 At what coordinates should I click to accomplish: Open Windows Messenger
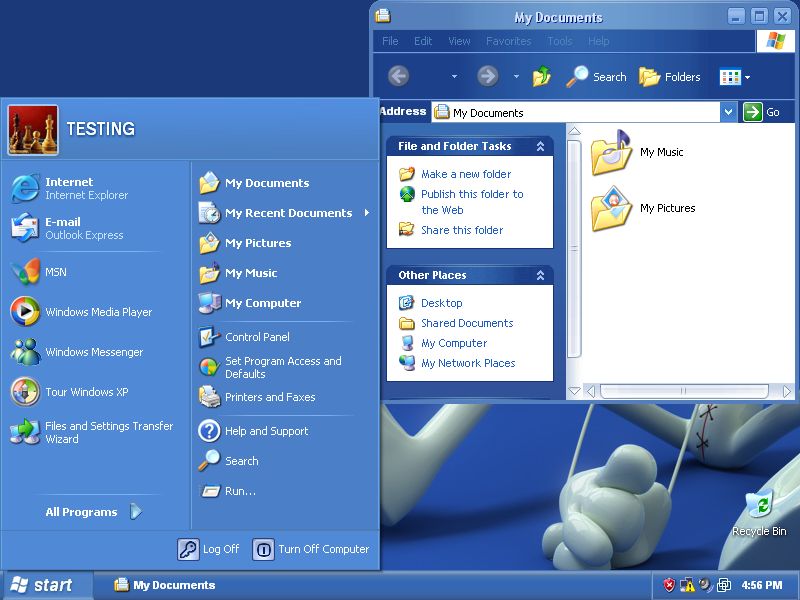point(77,352)
